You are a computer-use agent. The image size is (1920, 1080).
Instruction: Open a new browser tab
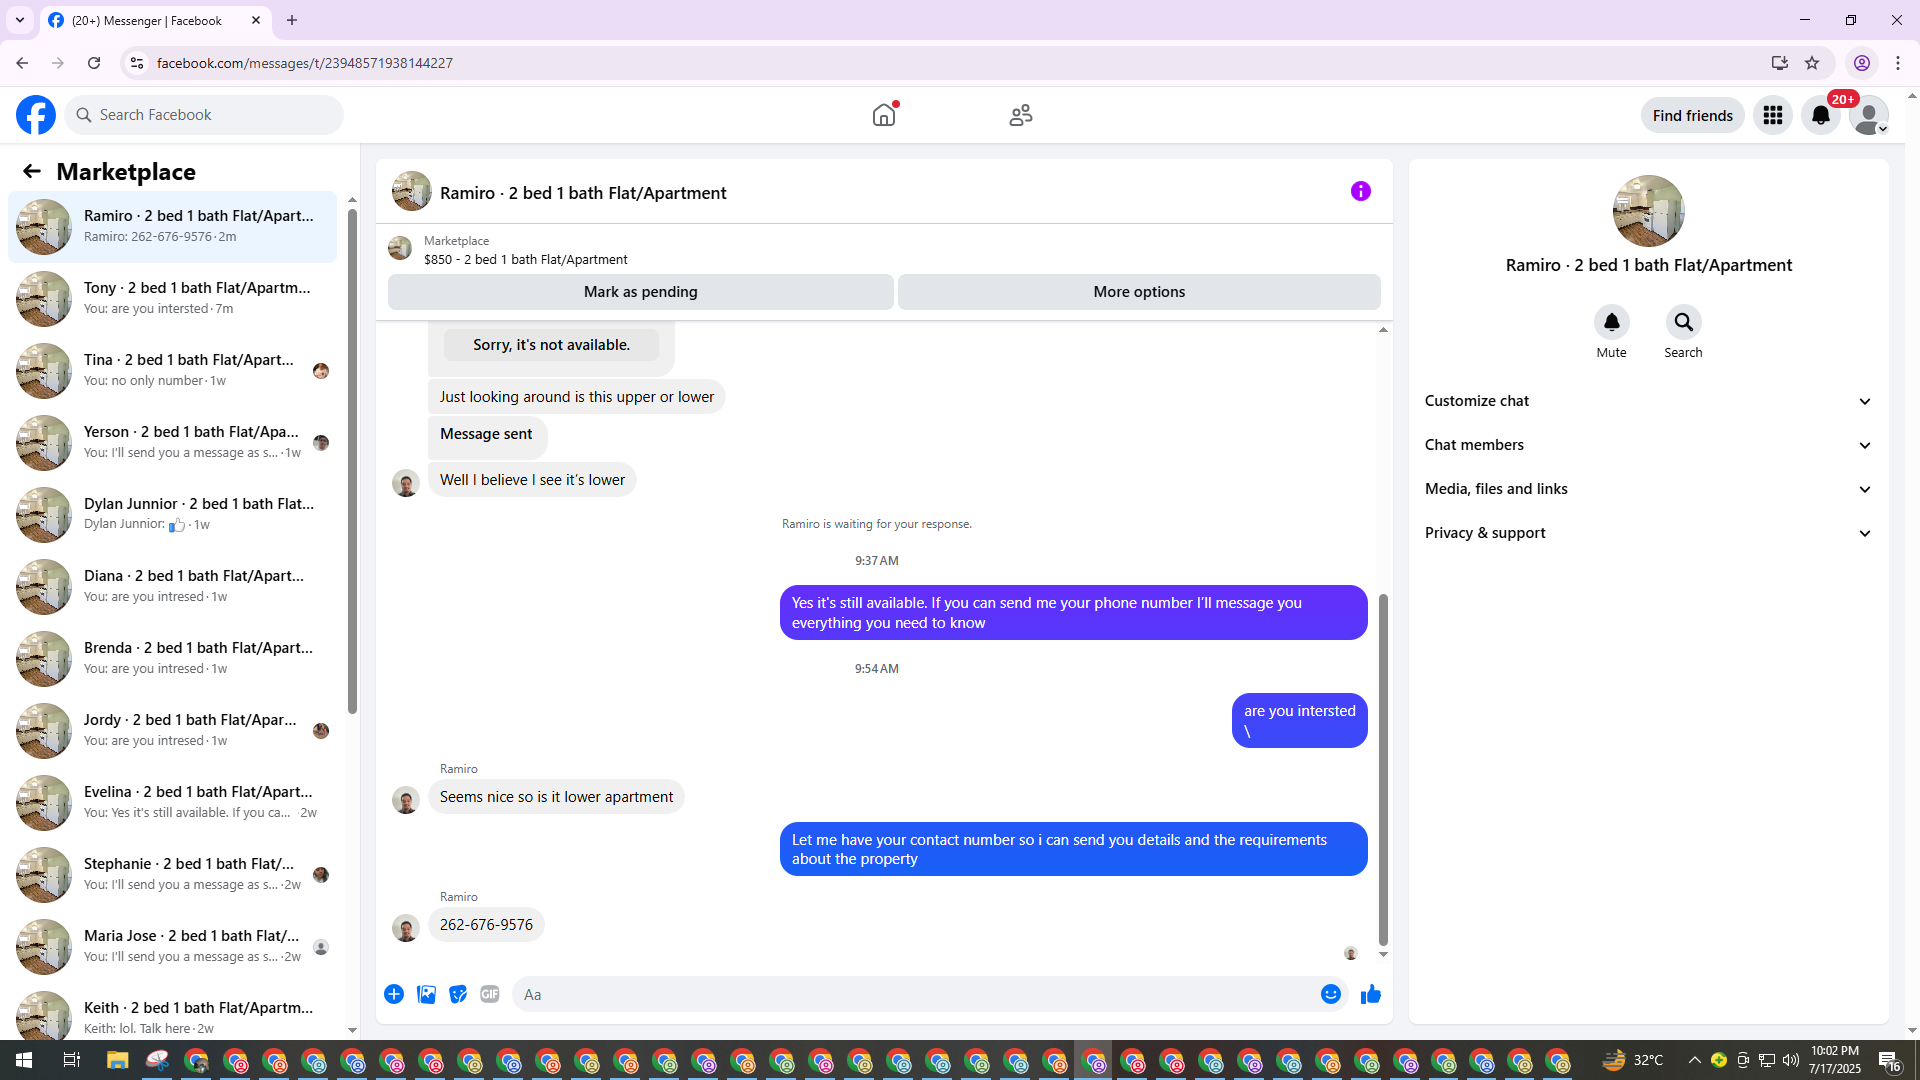(292, 20)
